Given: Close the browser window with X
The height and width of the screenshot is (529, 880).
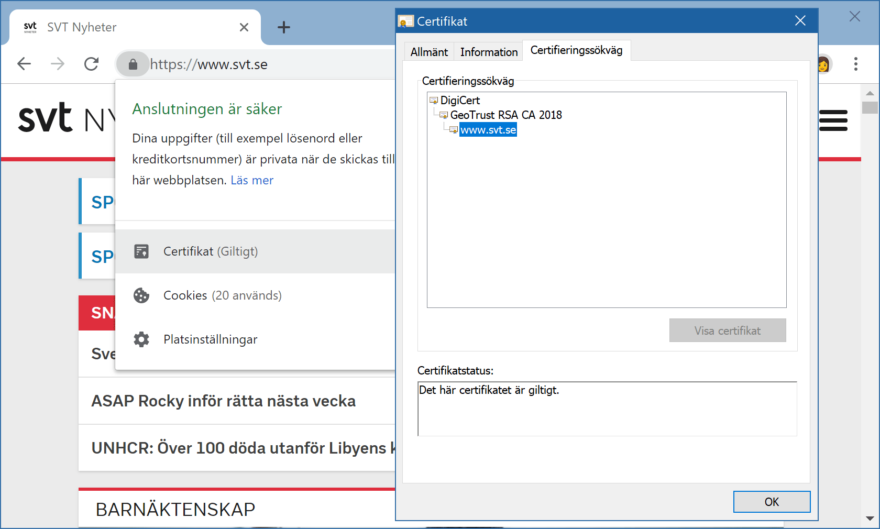Looking at the screenshot, I should coord(854,17).
